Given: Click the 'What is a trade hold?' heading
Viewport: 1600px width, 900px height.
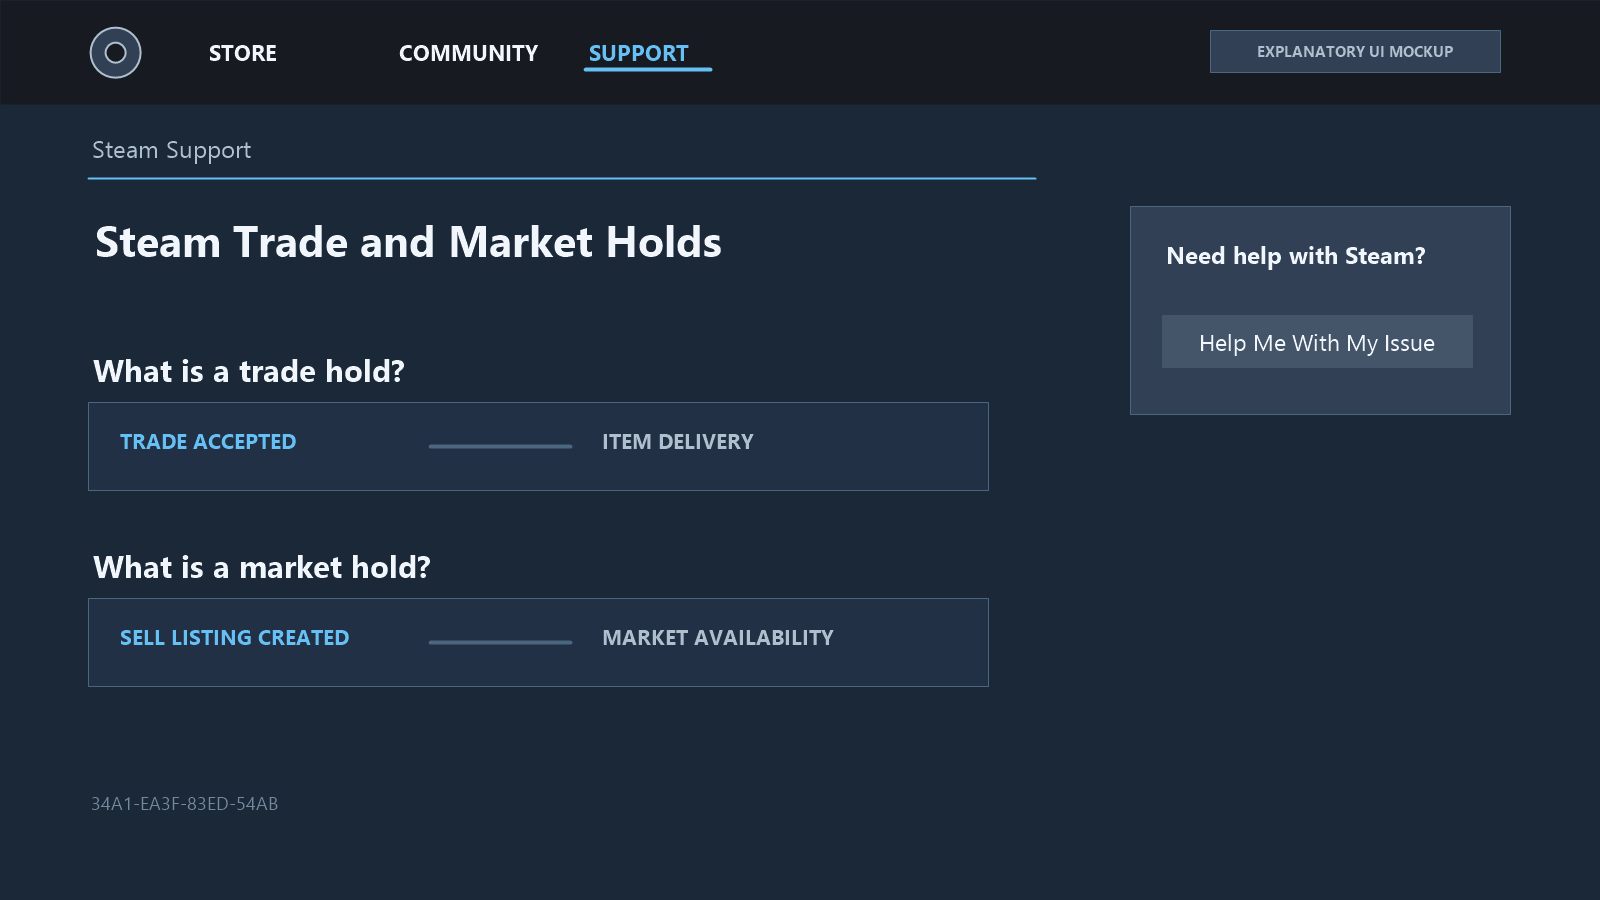Looking at the screenshot, I should click(x=249, y=372).
